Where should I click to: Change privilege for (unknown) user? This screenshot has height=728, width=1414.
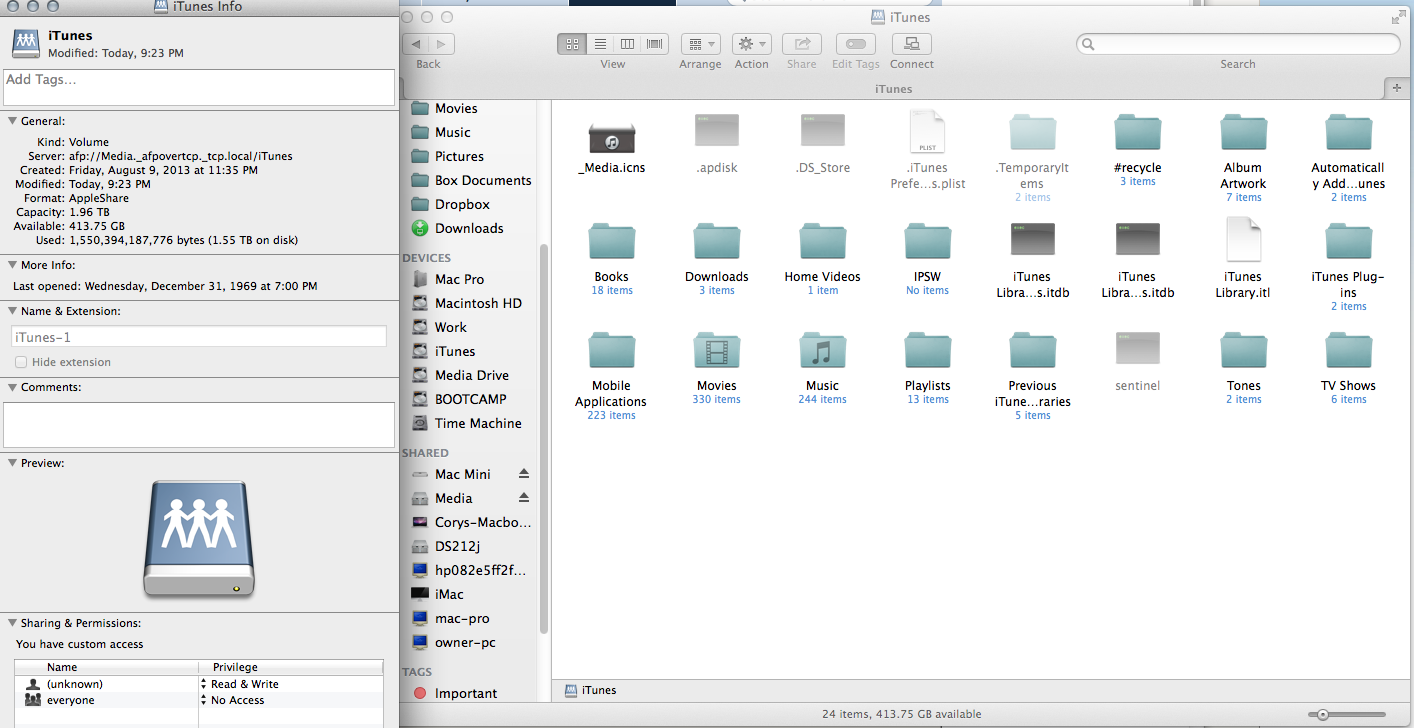(290, 684)
